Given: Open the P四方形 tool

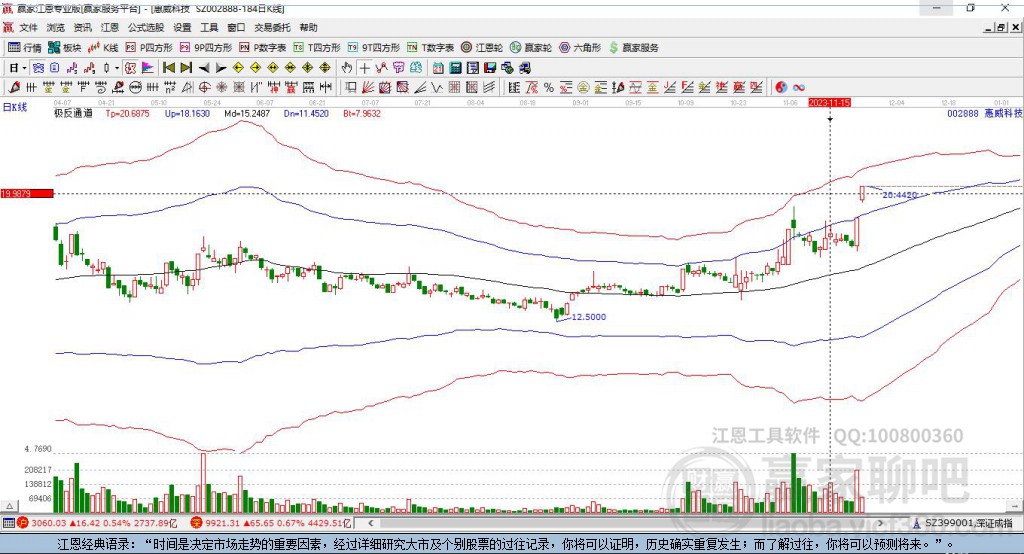Looking at the screenshot, I should 149,48.
